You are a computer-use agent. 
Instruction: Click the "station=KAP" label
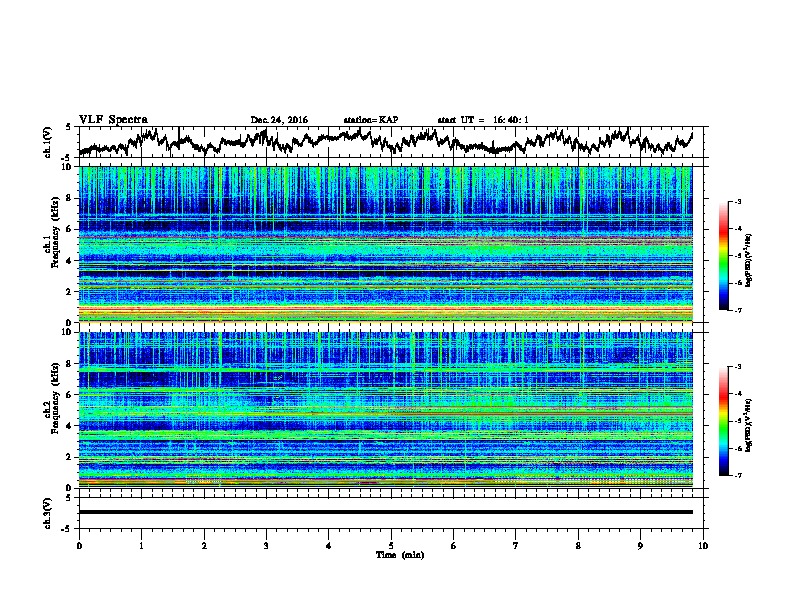(x=371, y=120)
